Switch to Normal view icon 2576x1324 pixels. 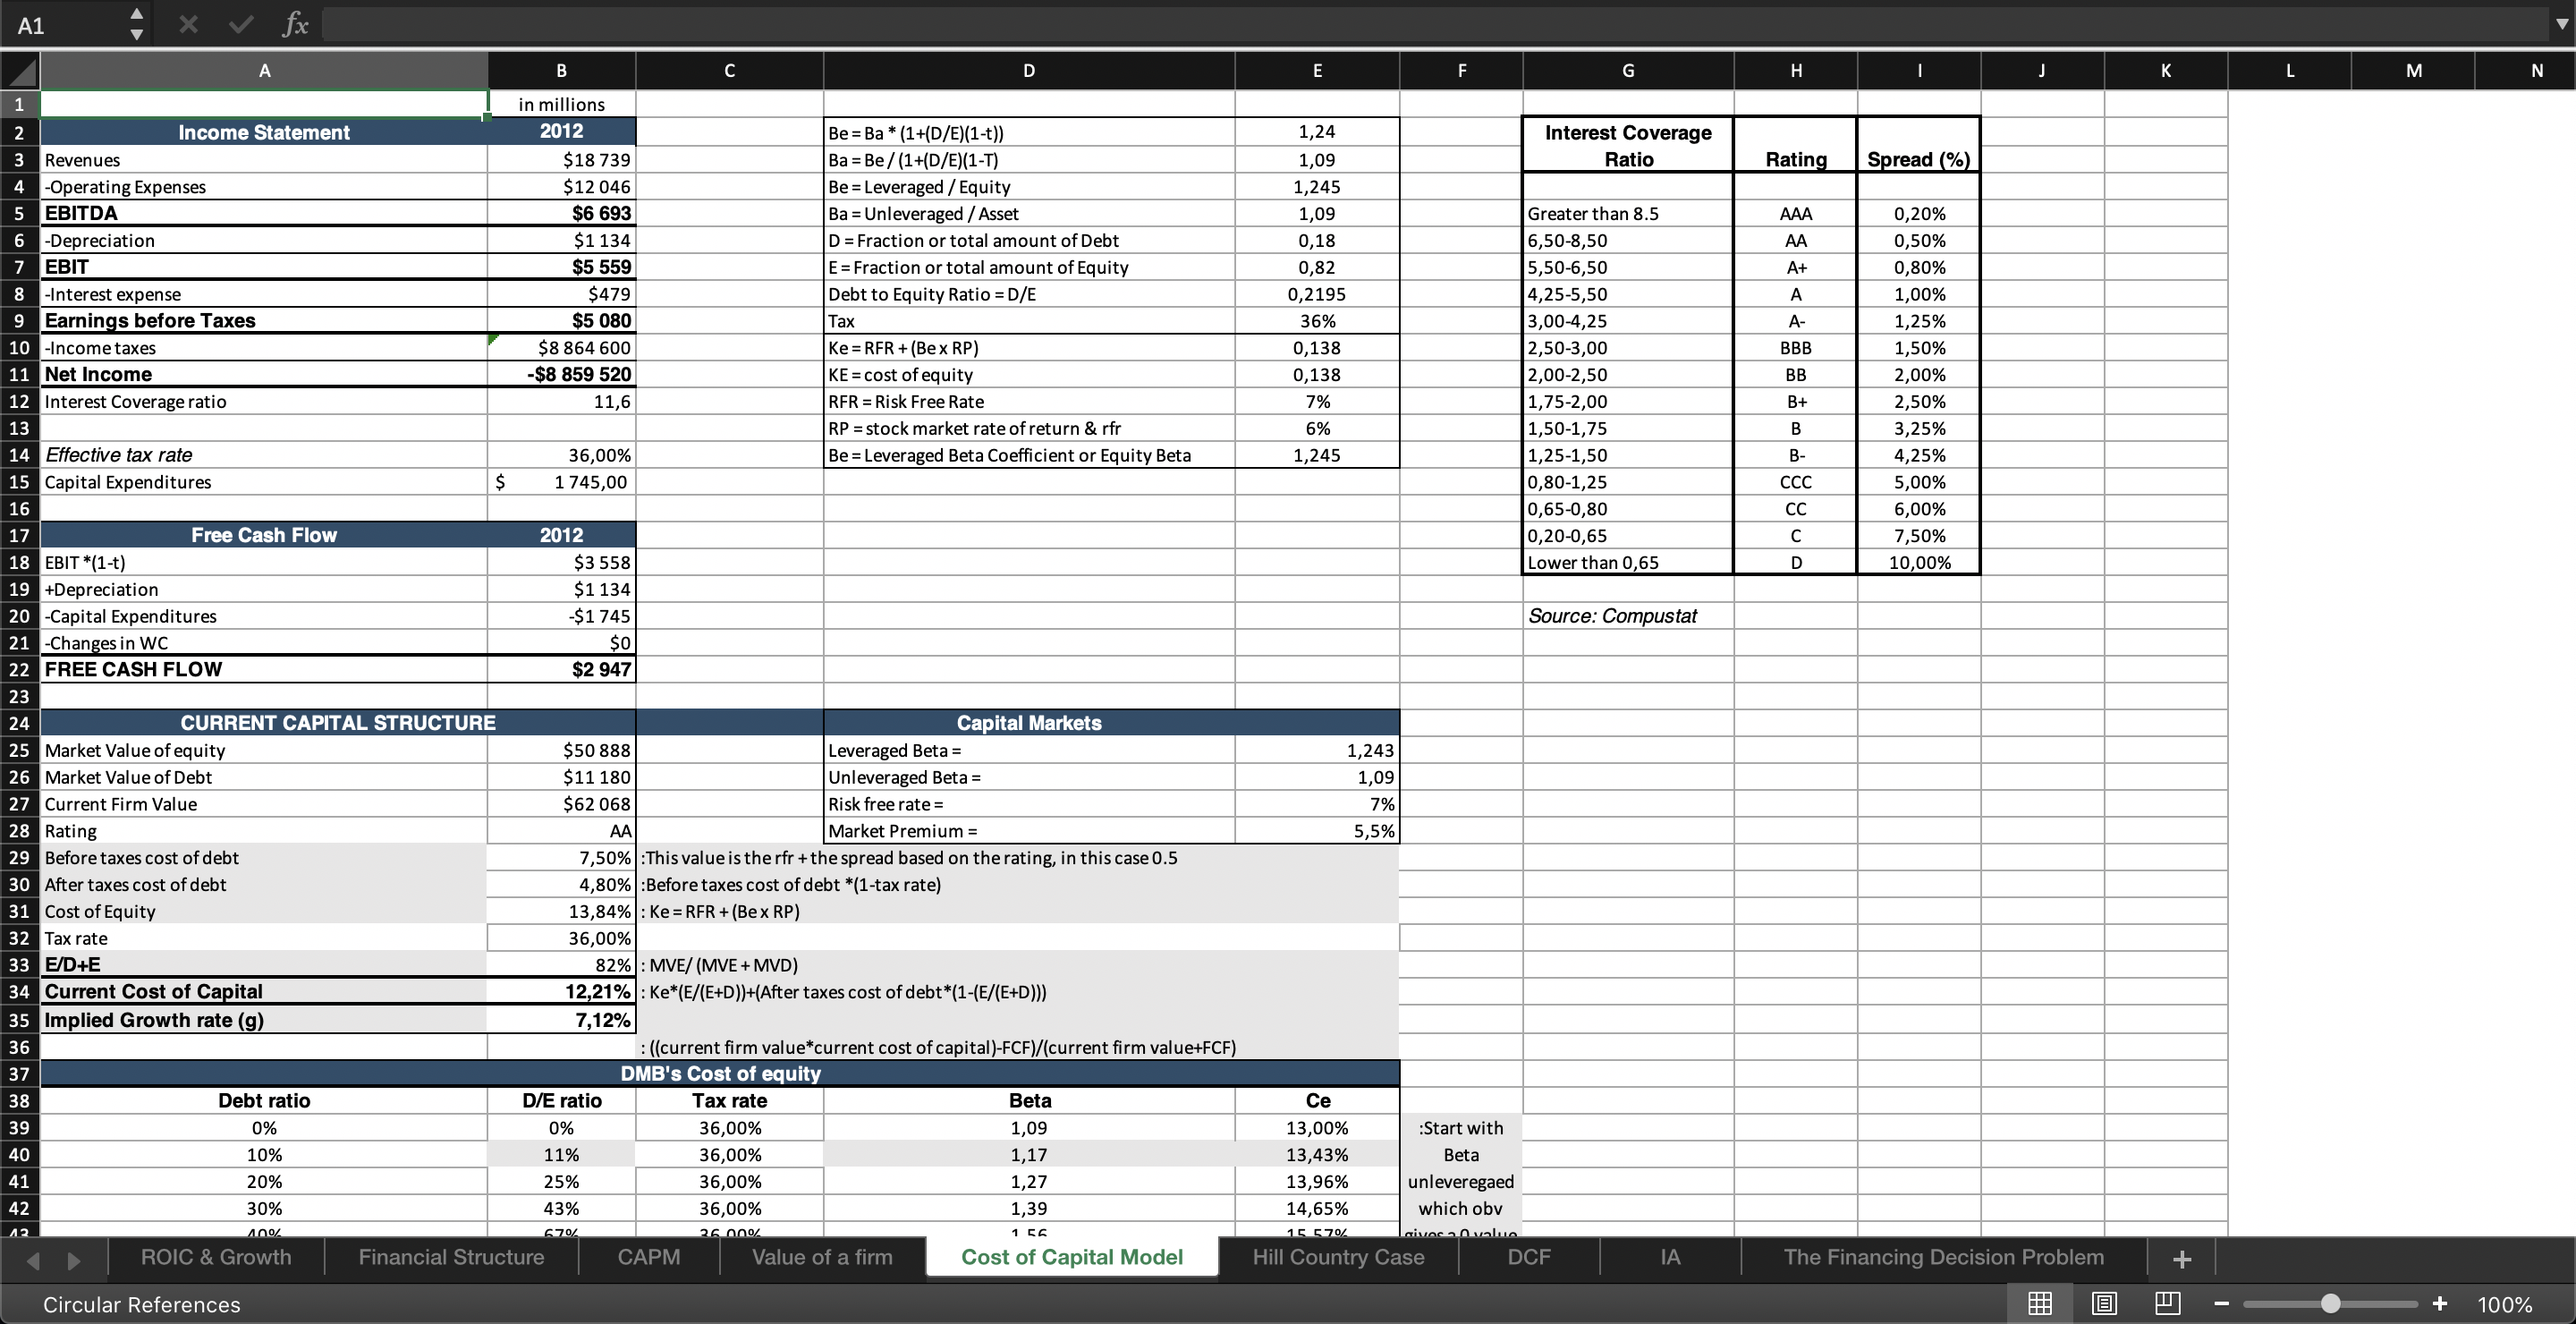(x=2040, y=1304)
